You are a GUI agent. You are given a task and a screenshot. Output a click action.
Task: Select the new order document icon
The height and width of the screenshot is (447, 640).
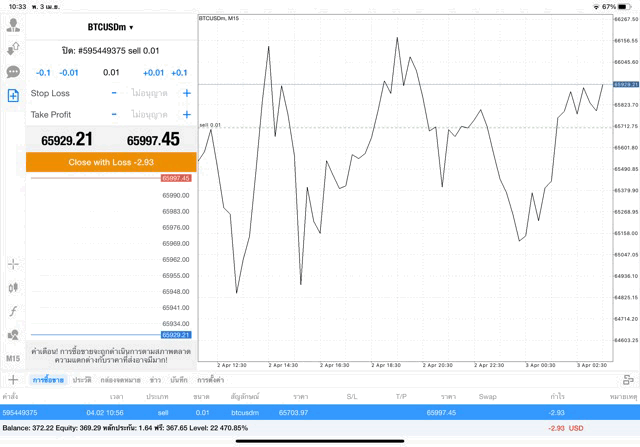click(x=13, y=95)
